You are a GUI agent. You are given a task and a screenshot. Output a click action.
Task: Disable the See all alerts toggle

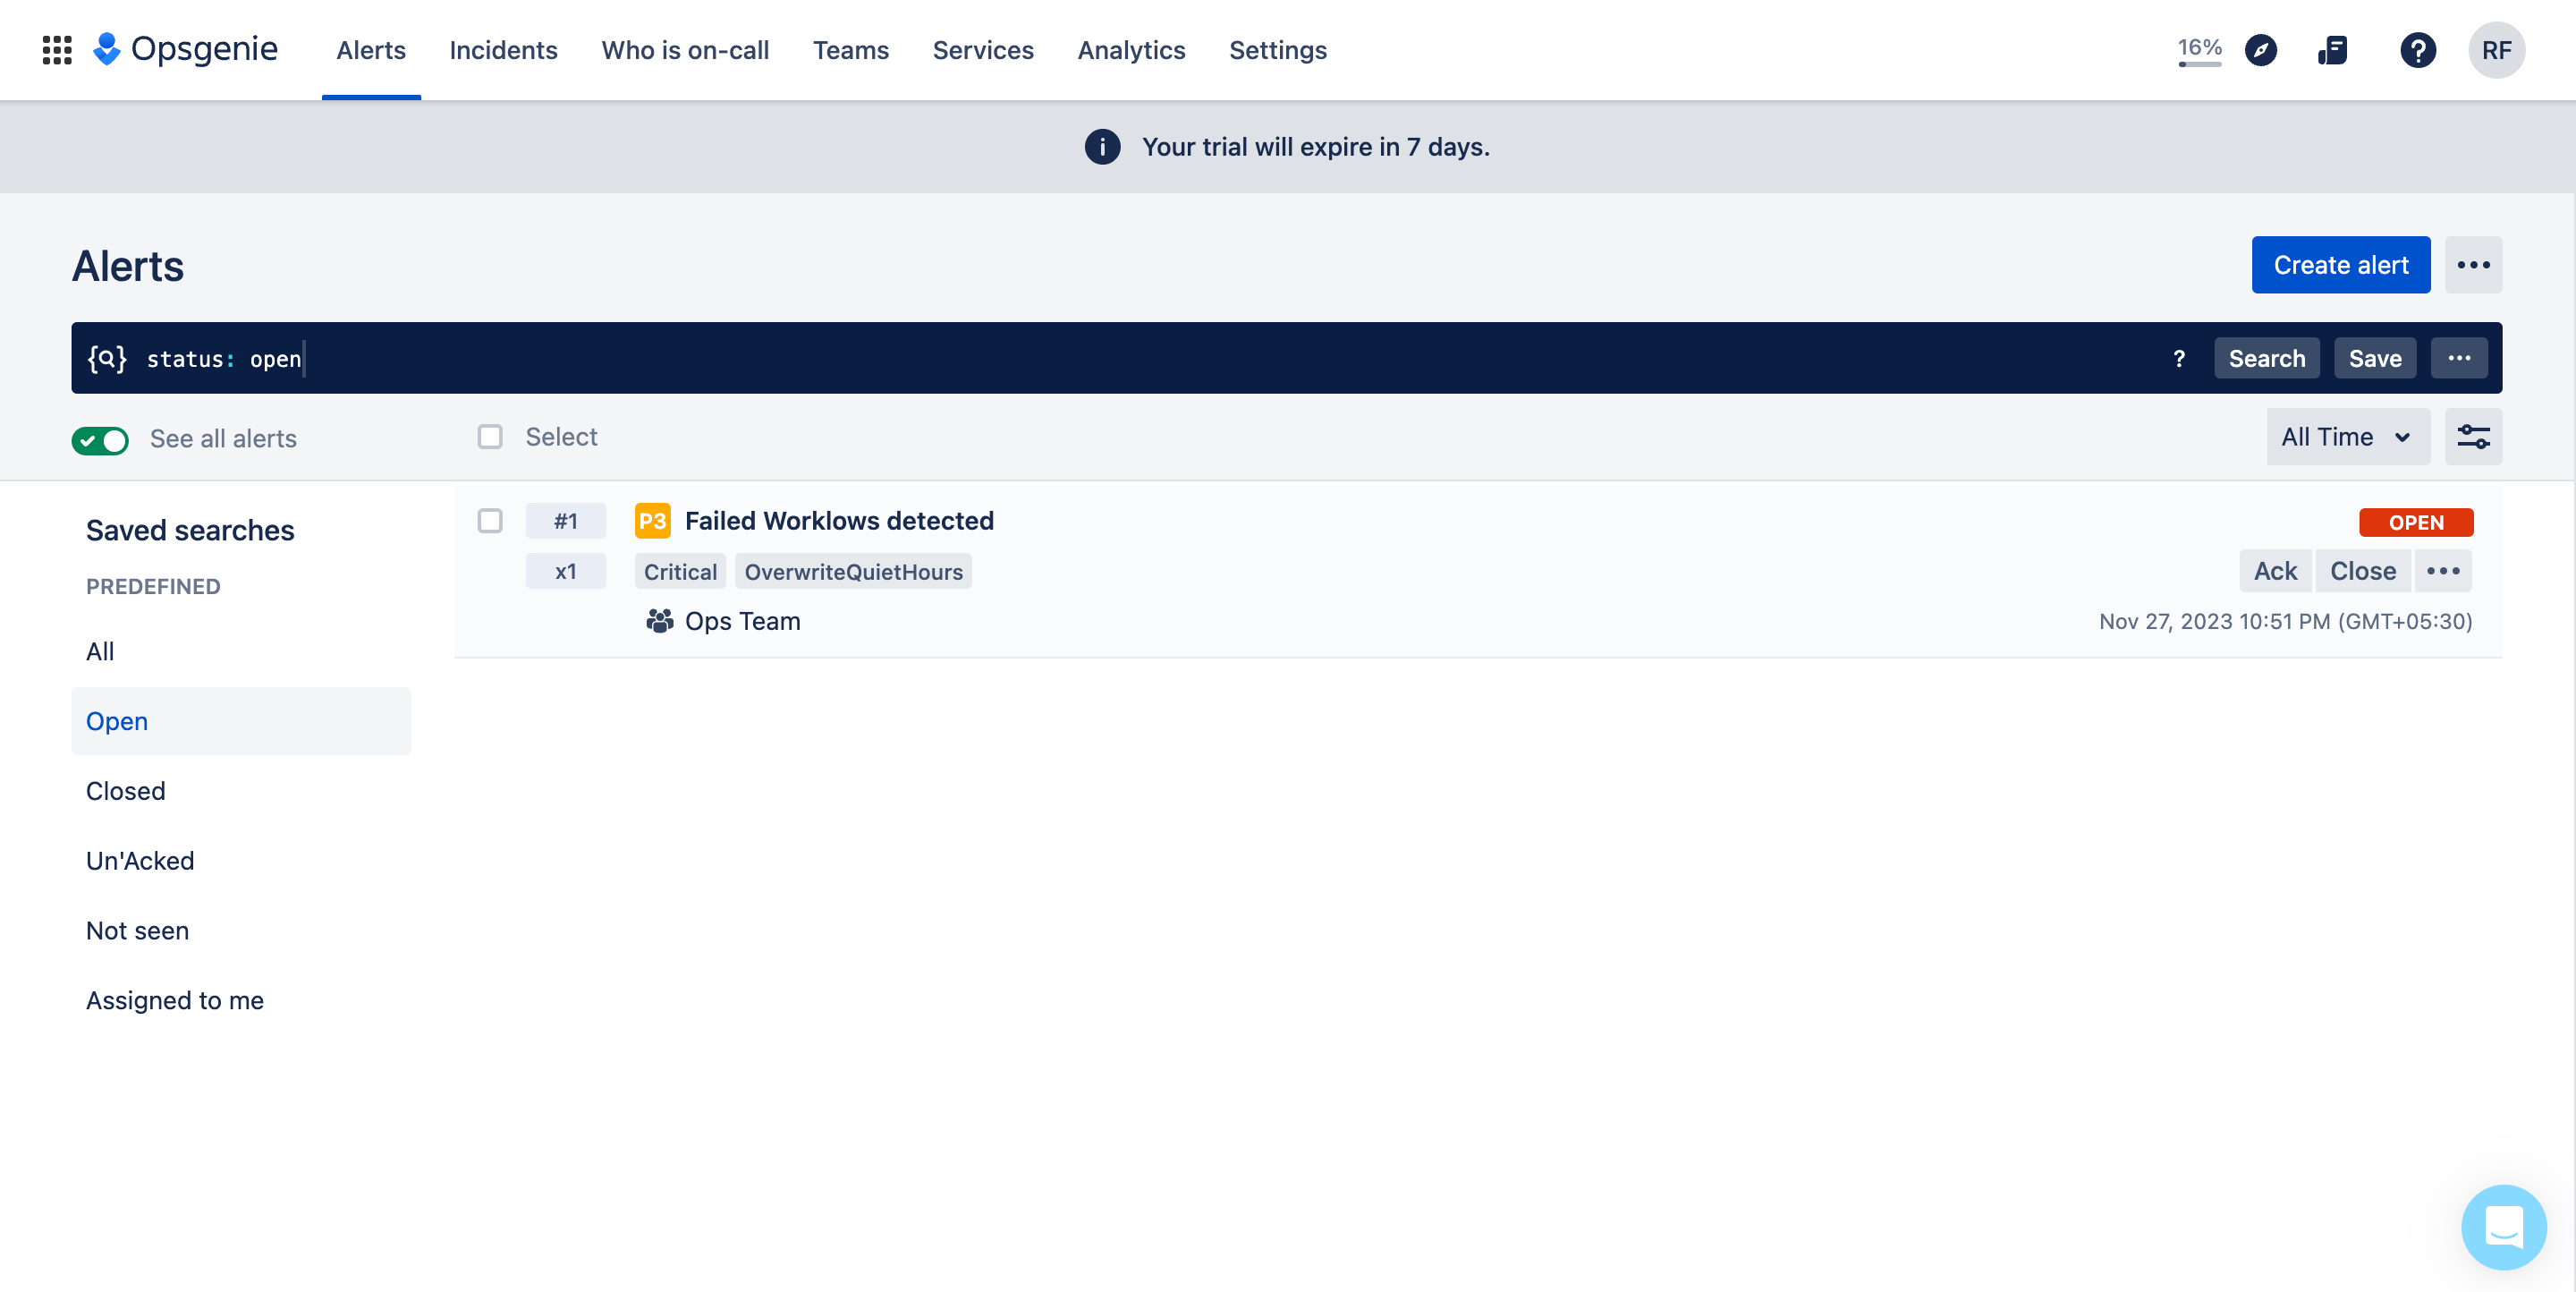[100, 440]
